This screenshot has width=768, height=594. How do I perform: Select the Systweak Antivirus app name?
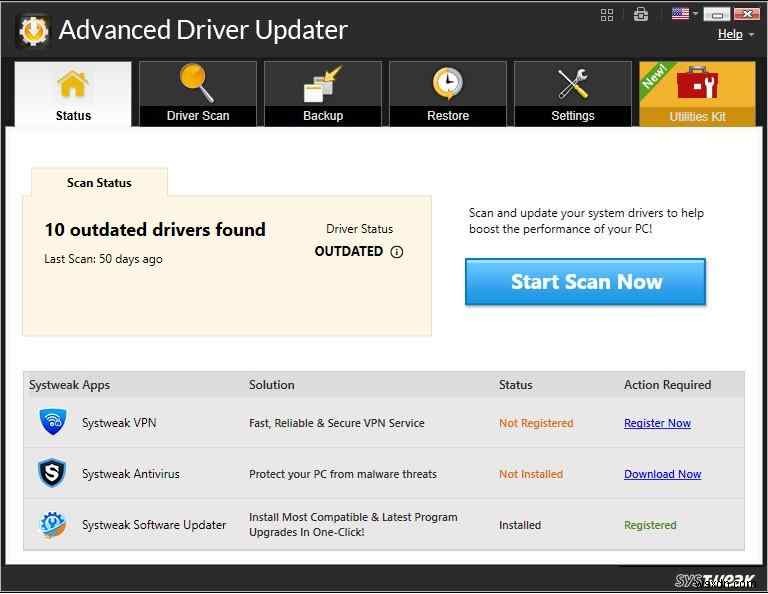click(x=131, y=474)
